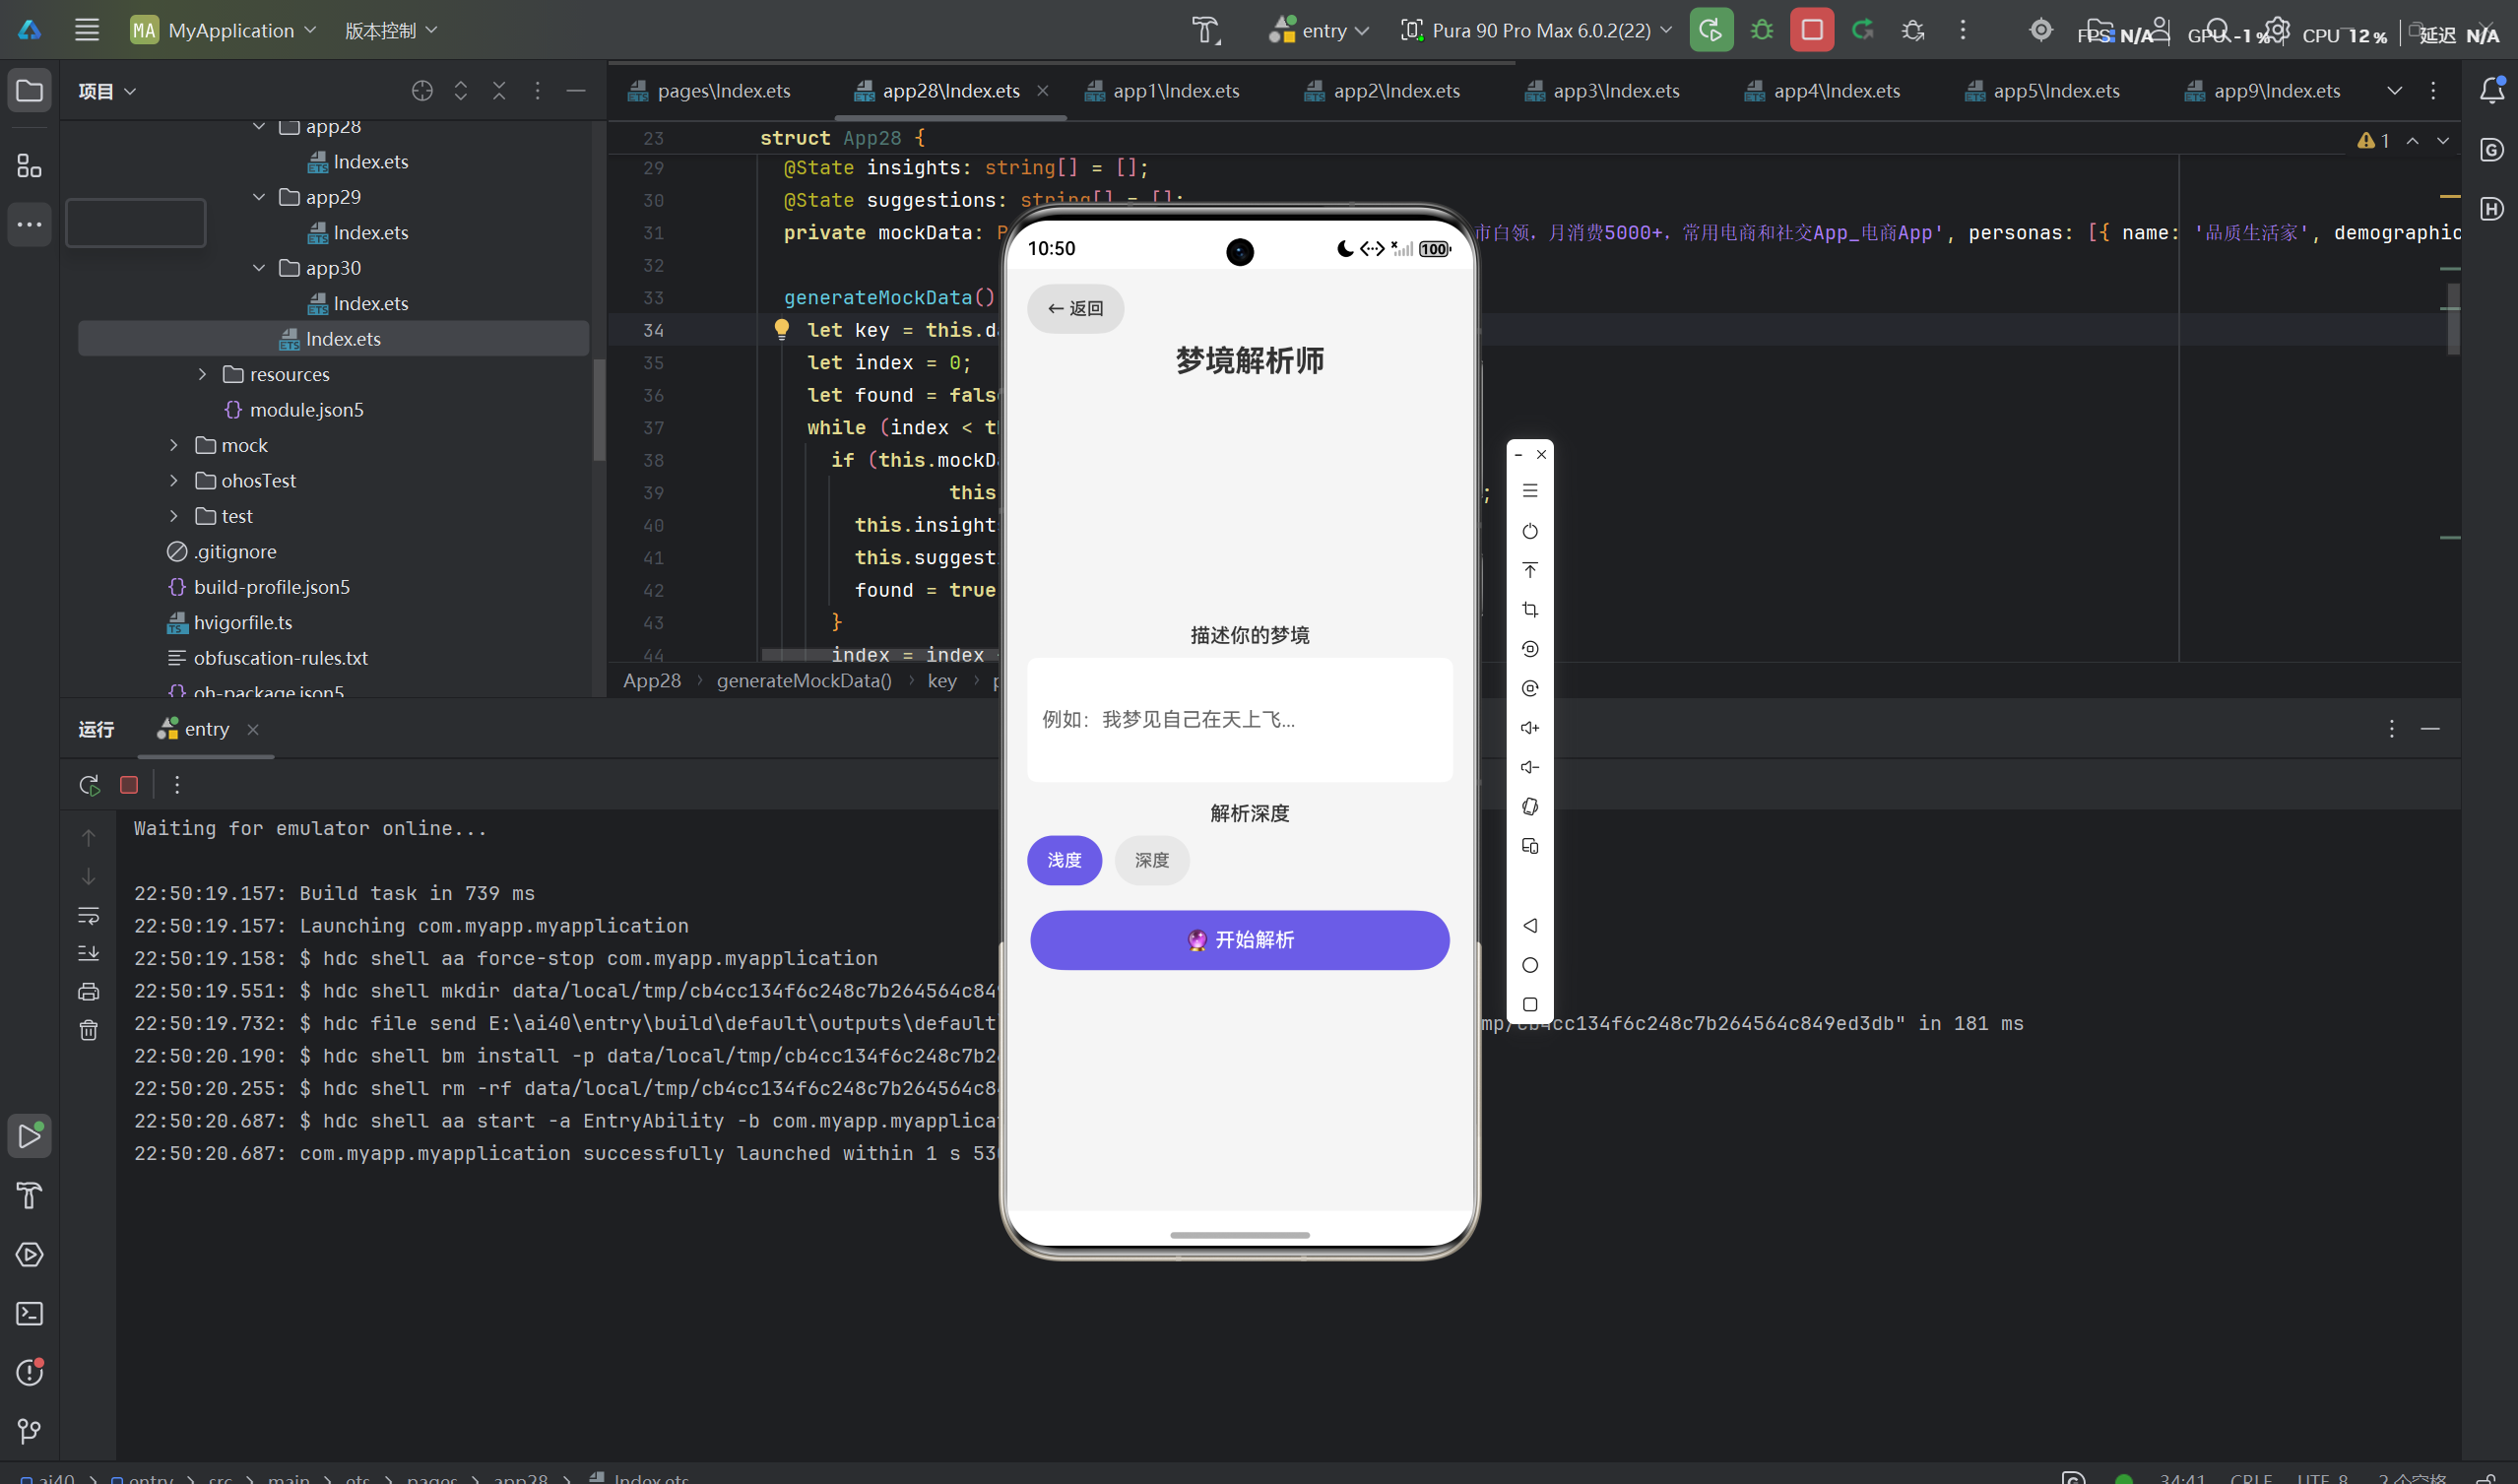
Task: Click generateMockData() breadcrumb
Action: pos(804,681)
